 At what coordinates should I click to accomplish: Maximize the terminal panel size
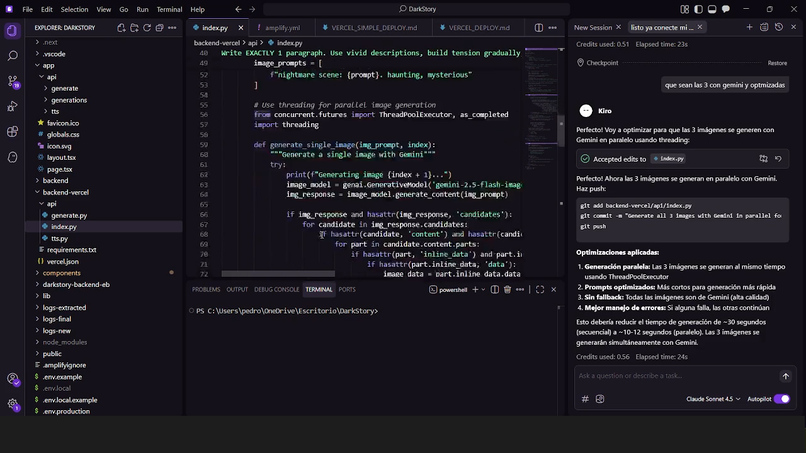coord(540,289)
